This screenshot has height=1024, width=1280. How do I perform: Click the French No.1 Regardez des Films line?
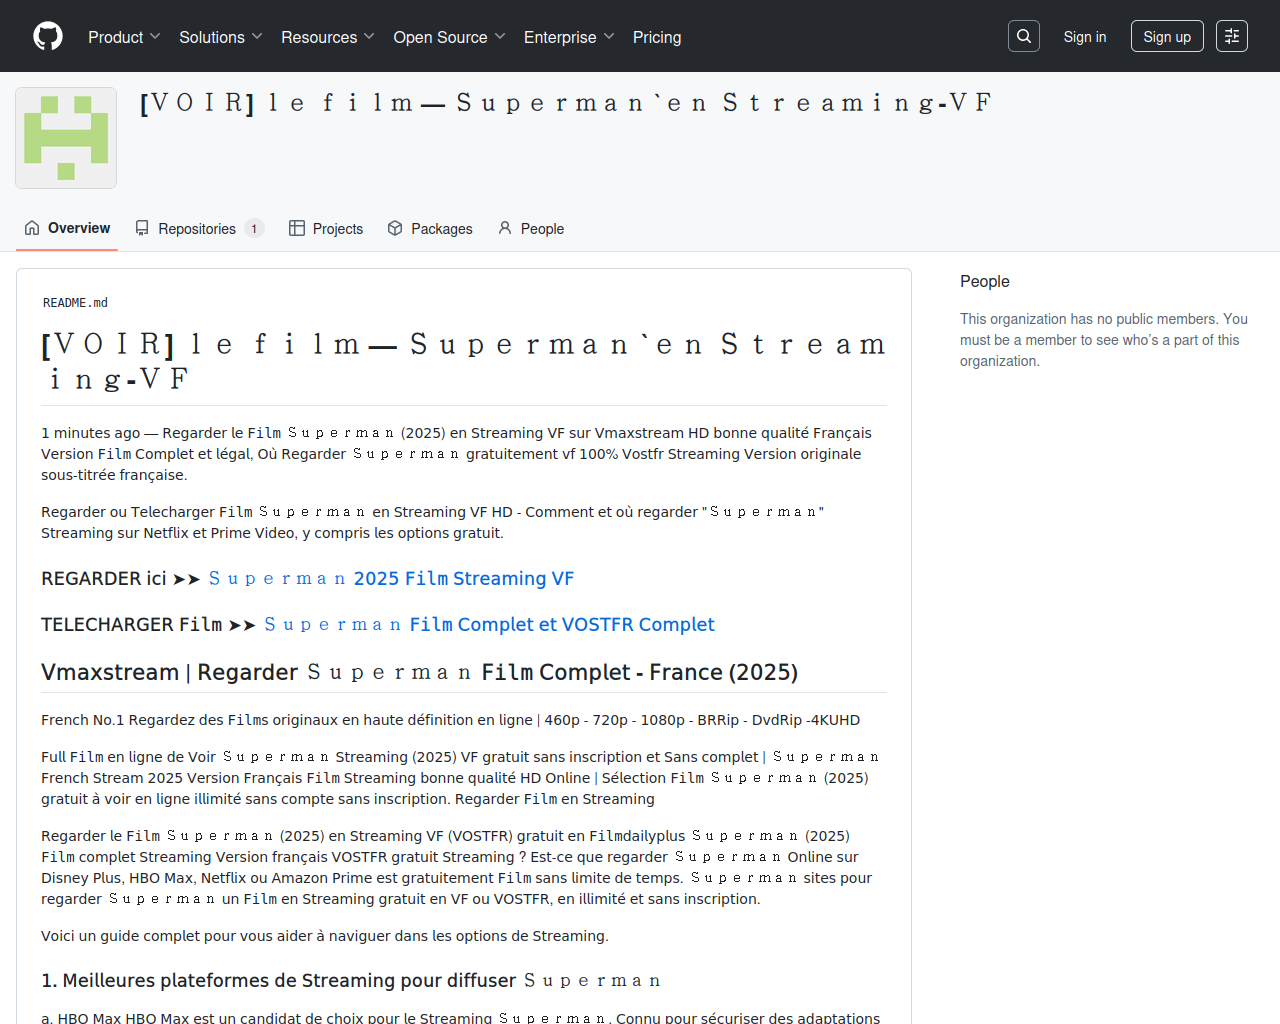[x=451, y=720]
